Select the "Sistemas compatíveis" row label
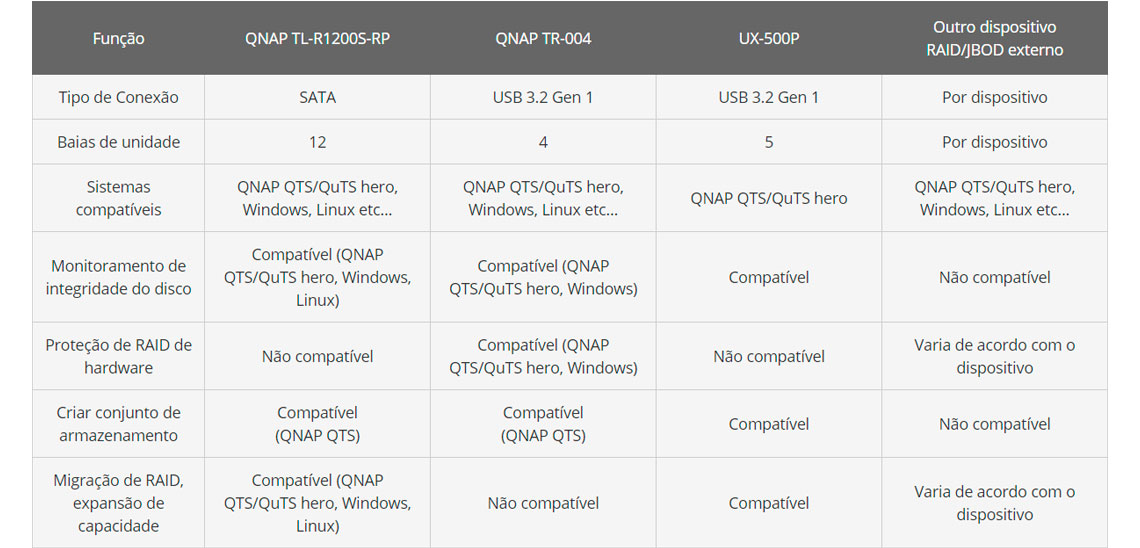This screenshot has height=548, width=1140. pyautogui.click(x=118, y=198)
